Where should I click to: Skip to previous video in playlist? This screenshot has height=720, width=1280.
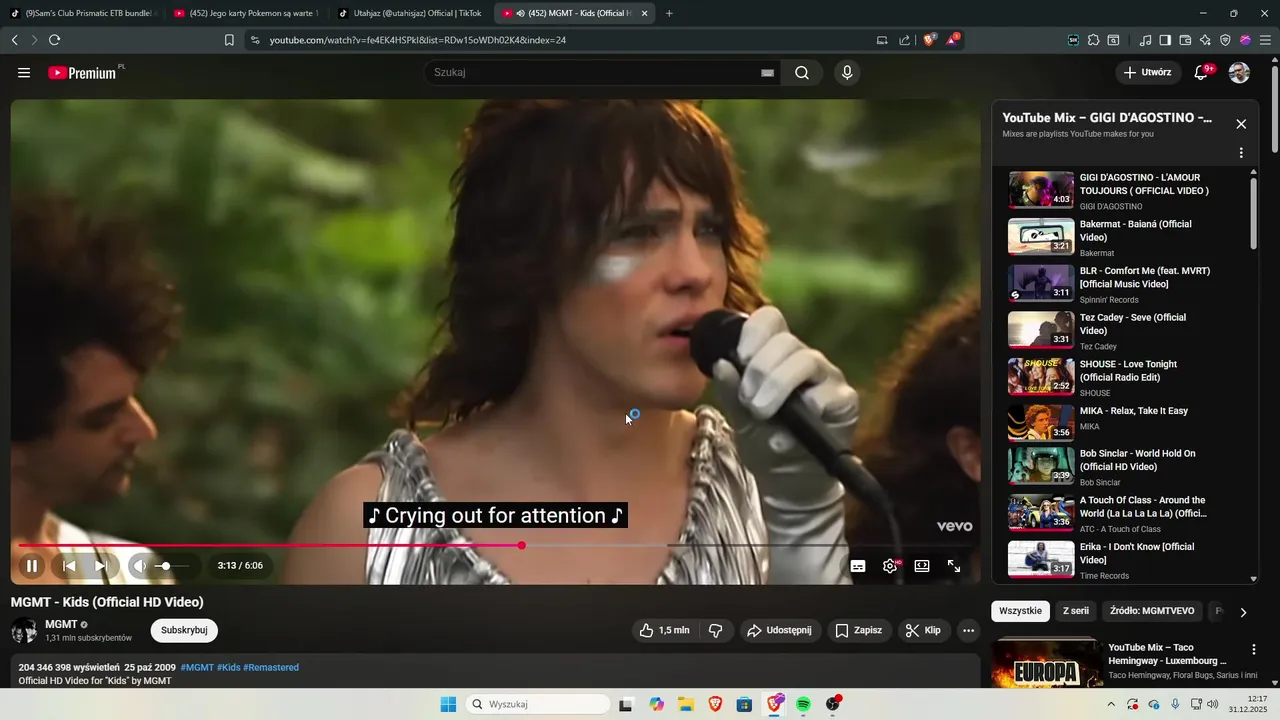pos(69,566)
